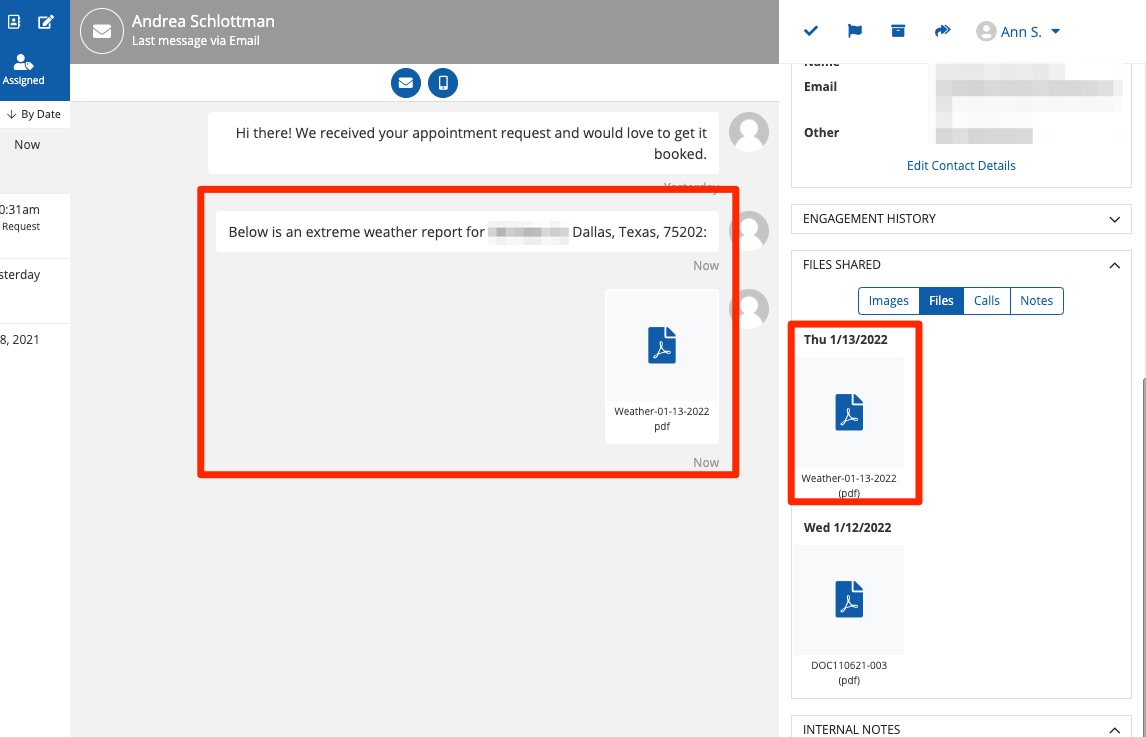Collapse the Internal Notes section
Image resolution: width=1146 pixels, height=737 pixels.
(x=1114, y=730)
